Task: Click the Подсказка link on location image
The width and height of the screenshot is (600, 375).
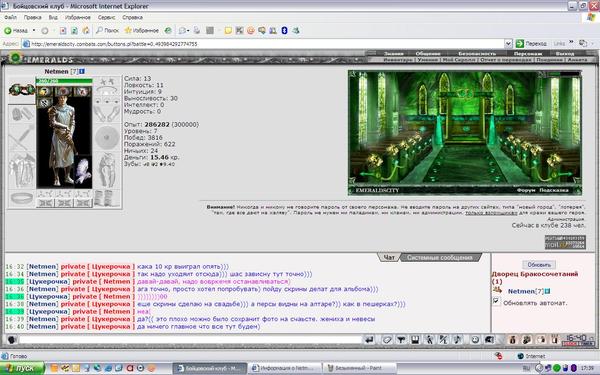Action: pyautogui.click(x=554, y=190)
